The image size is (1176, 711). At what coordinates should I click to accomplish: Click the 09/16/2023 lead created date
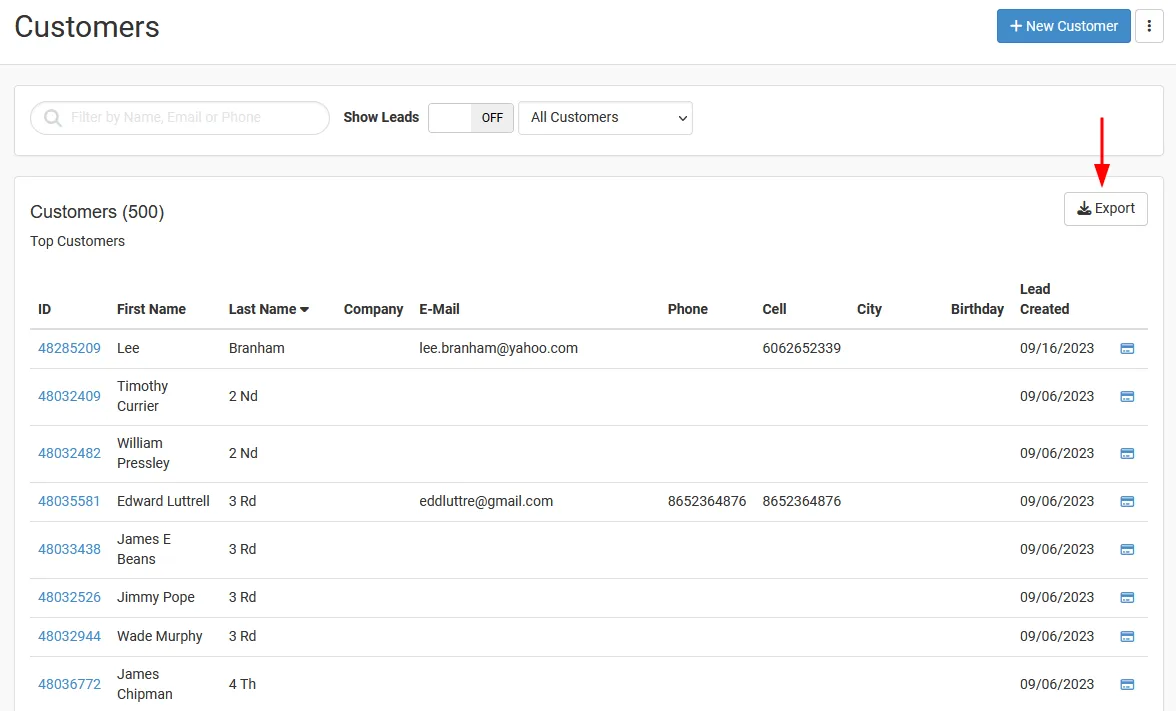1057,348
